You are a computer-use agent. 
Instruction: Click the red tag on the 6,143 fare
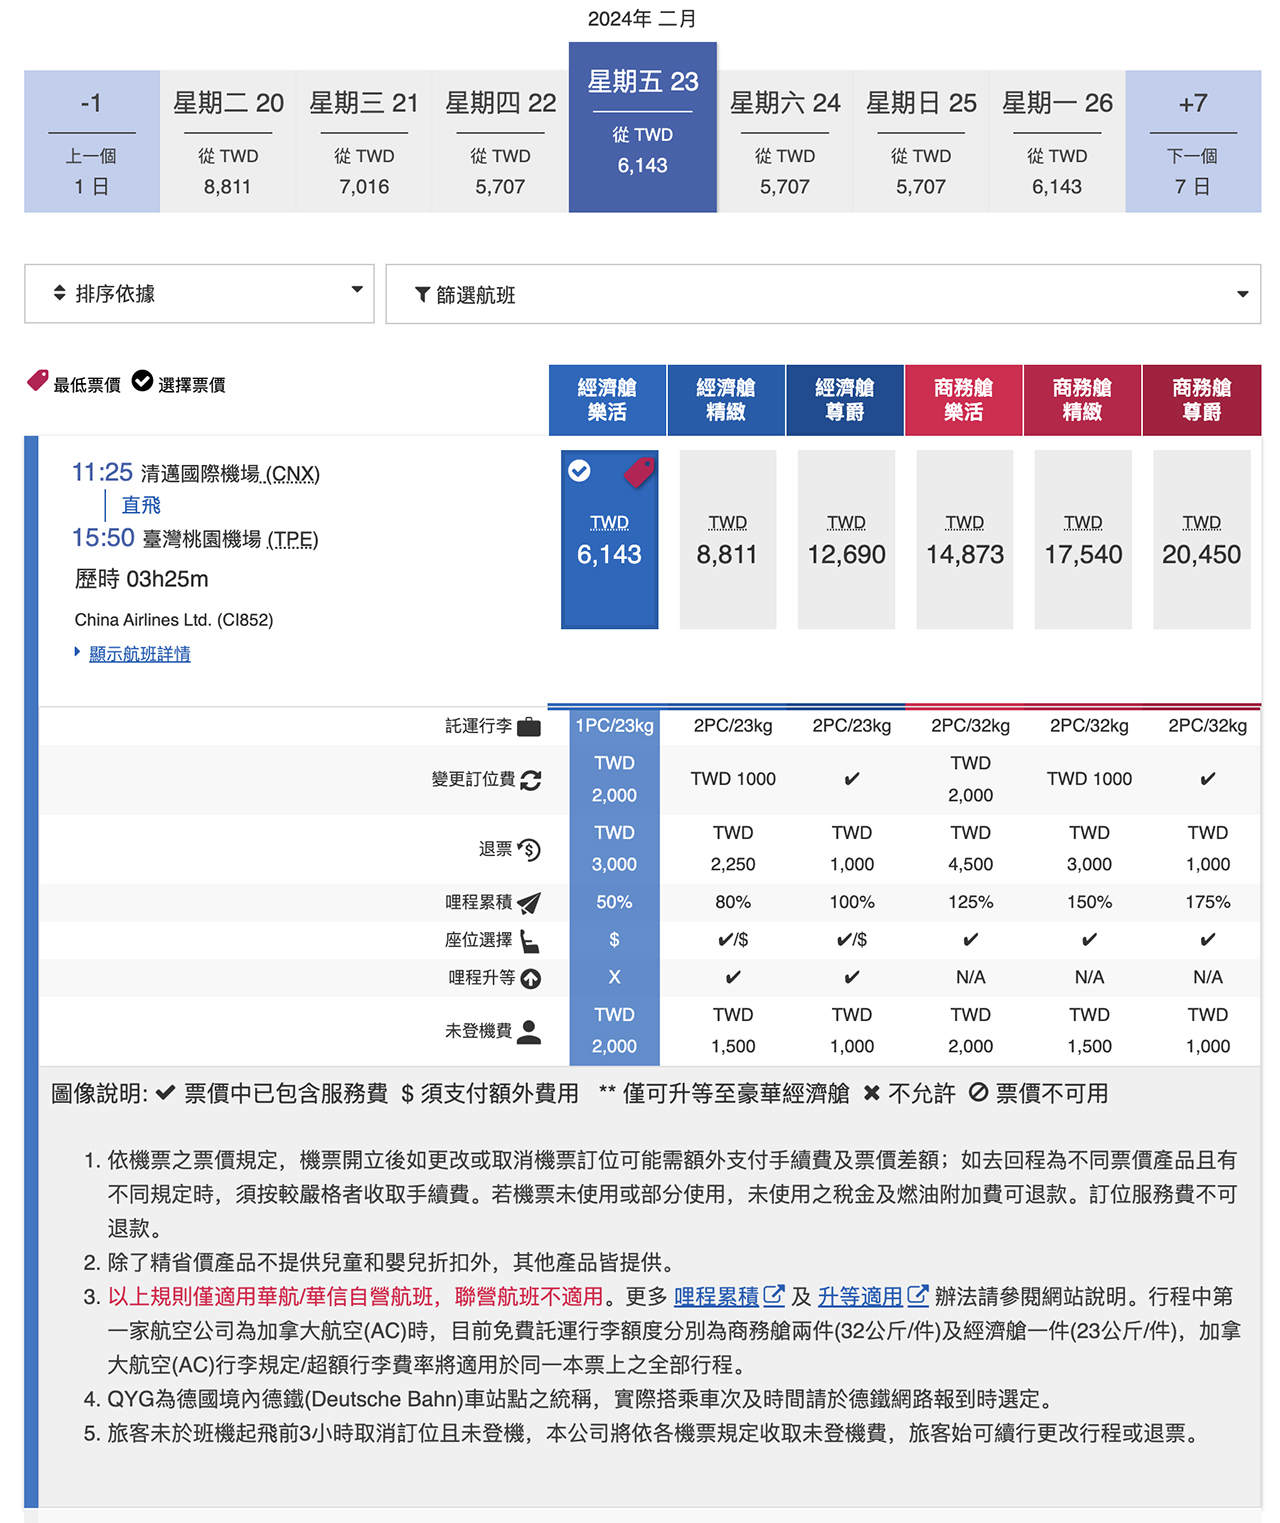coord(639,471)
